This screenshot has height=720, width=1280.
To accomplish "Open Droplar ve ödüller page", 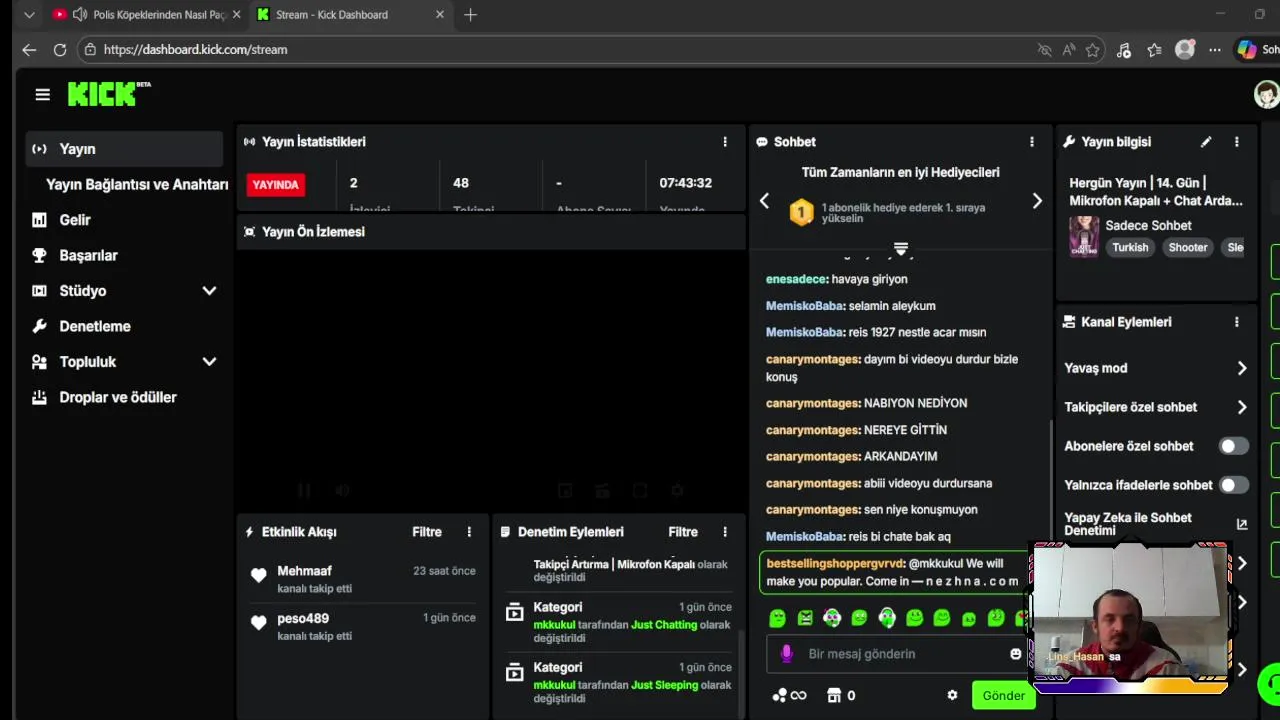I will tap(118, 397).
